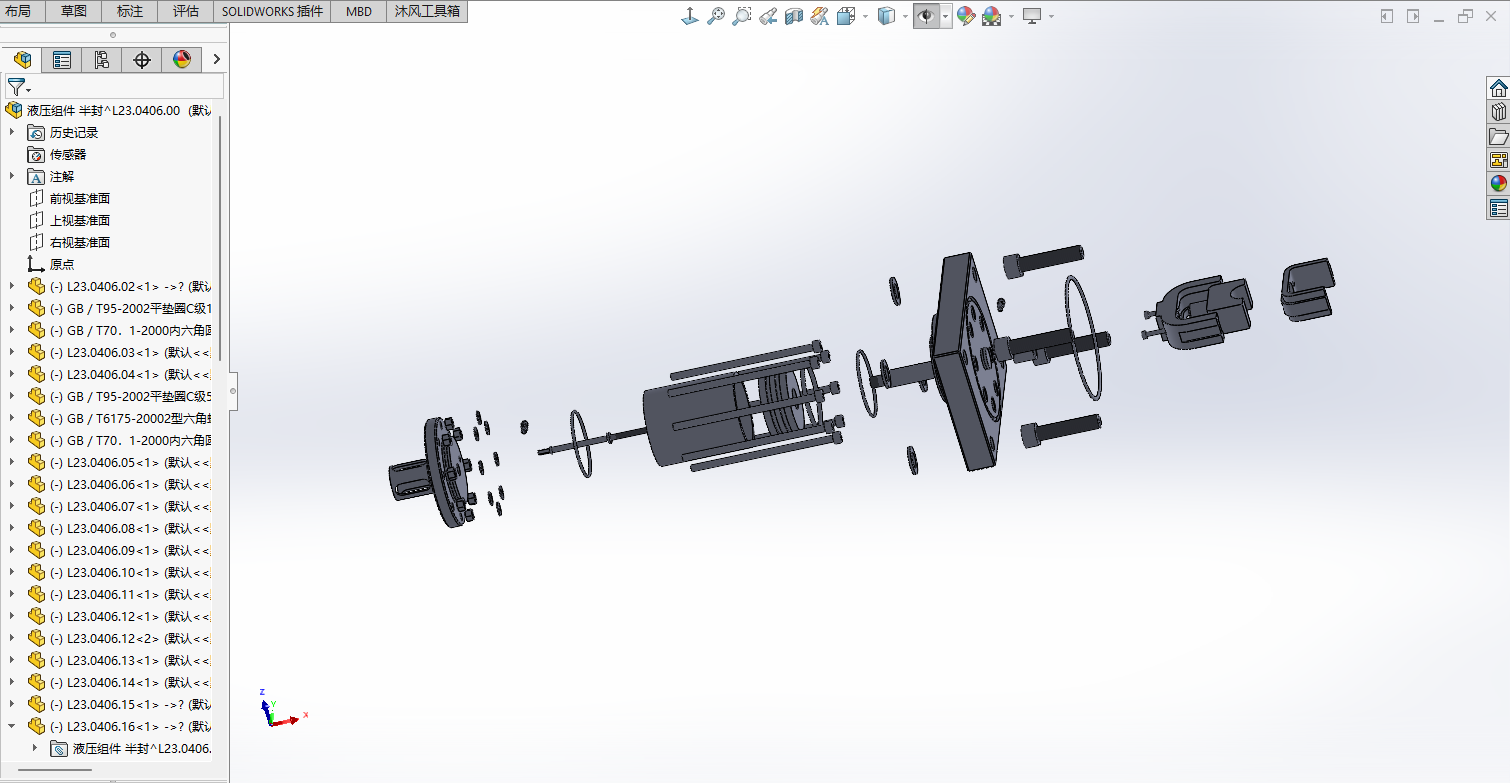This screenshot has height=783, width=1510.
Task: Collapse component L23.0406.16<1>
Action: [x=12, y=726]
